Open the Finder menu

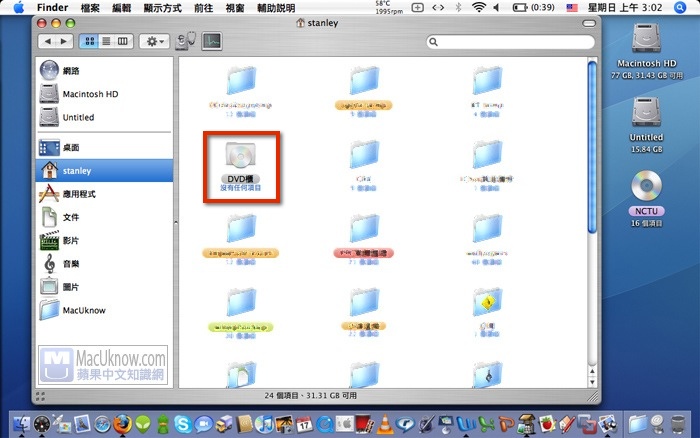click(52, 8)
